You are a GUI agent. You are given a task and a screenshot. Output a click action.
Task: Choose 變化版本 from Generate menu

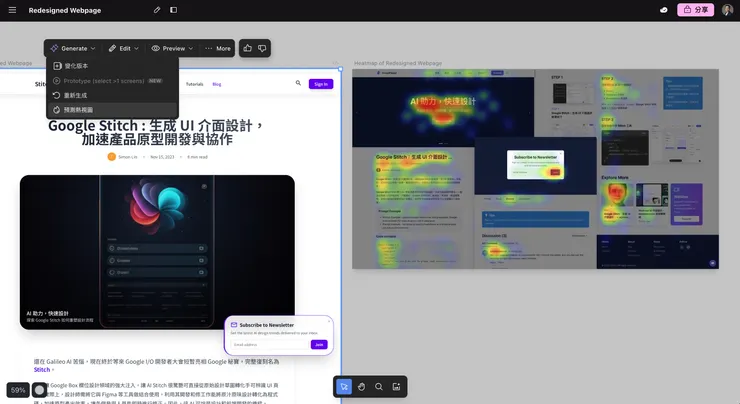tap(112, 66)
